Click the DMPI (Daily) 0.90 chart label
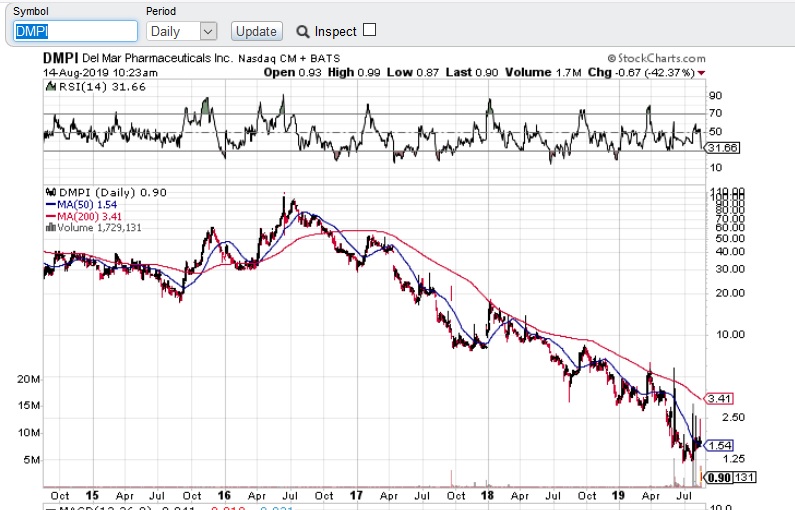795x510 pixels. tap(106, 193)
